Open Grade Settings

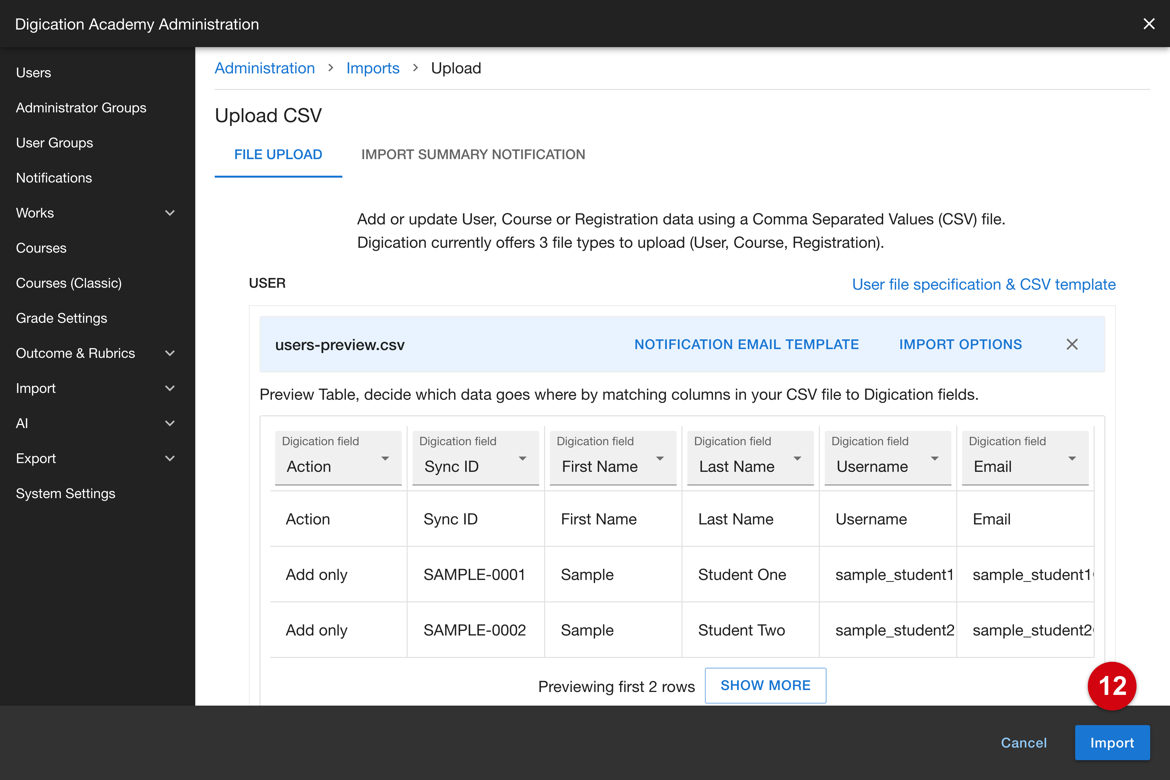61,318
